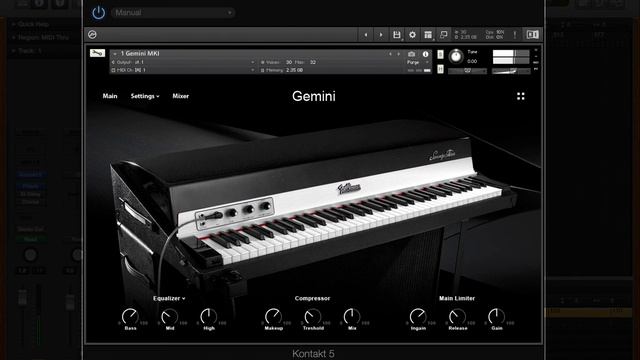The width and height of the screenshot is (640, 360).
Task: Click the Compressor section label
Action: [x=312, y=298]
